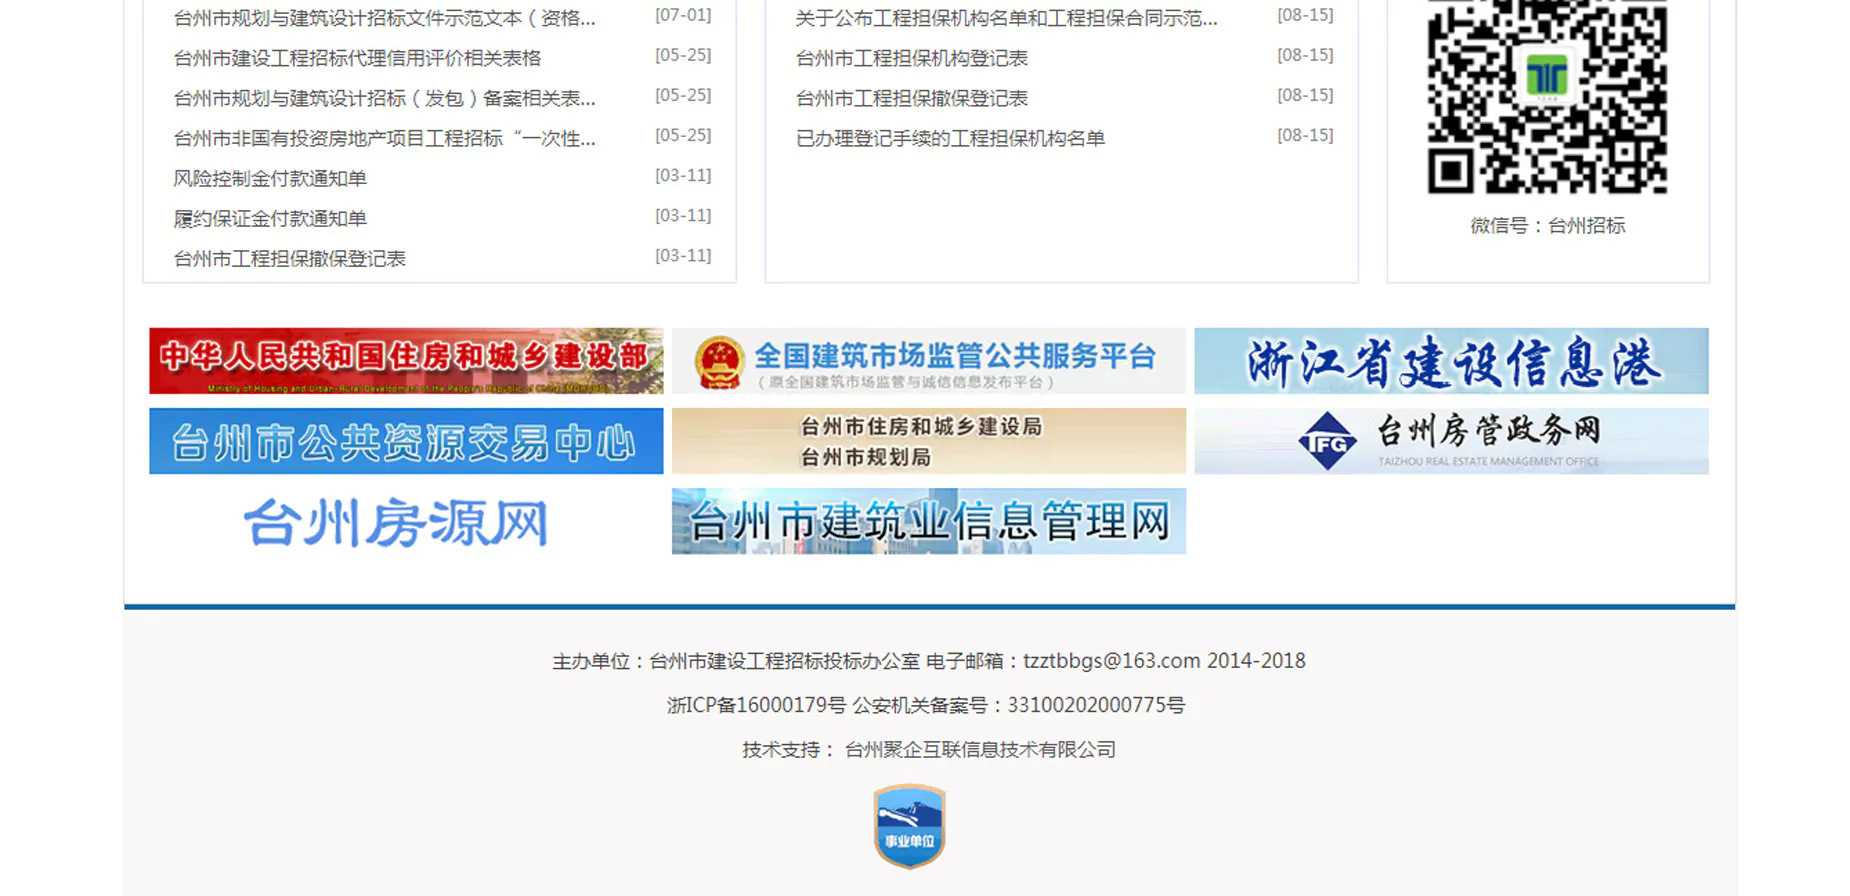Viewport: 1850px width, 896px height.
Task: Click 台州聚企互联信息技术有限公司 tech support link
Action: click(980, 750)
